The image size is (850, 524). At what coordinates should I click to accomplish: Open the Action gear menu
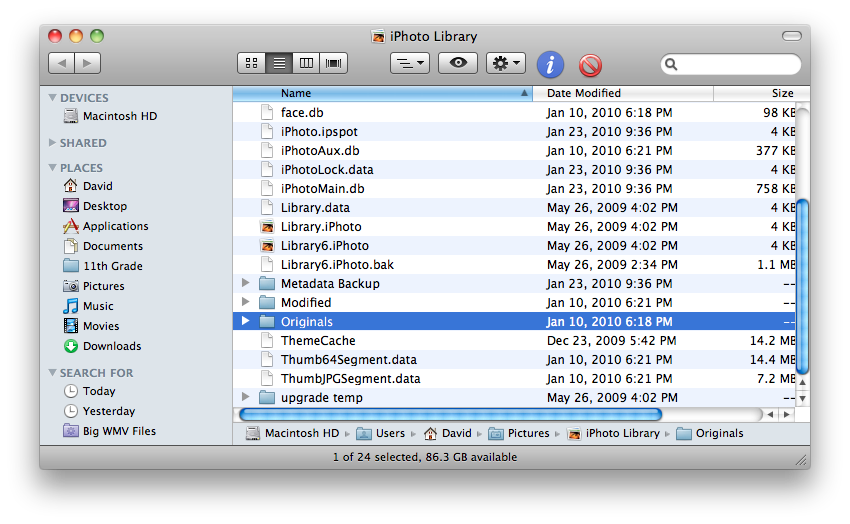click(506, 63)
